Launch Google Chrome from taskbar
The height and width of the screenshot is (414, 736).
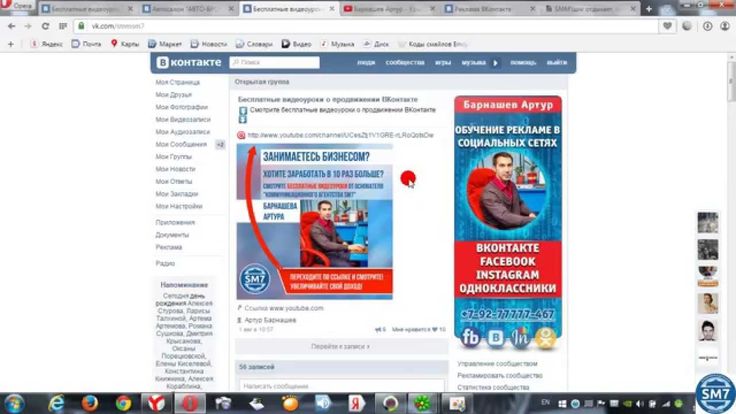point(123,403)
